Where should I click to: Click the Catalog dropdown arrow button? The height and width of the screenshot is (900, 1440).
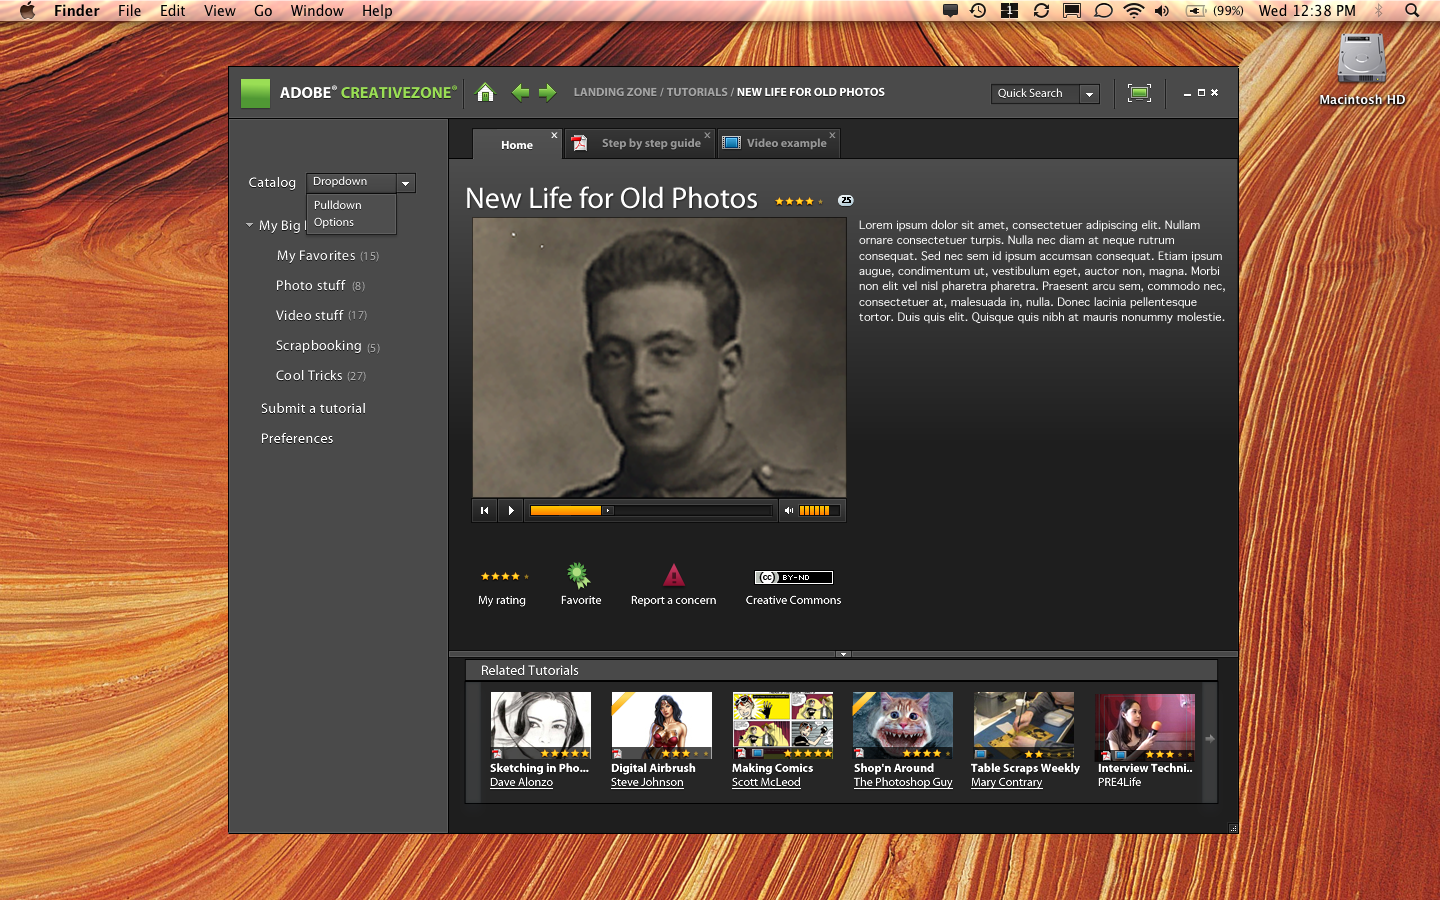(406, 183)
